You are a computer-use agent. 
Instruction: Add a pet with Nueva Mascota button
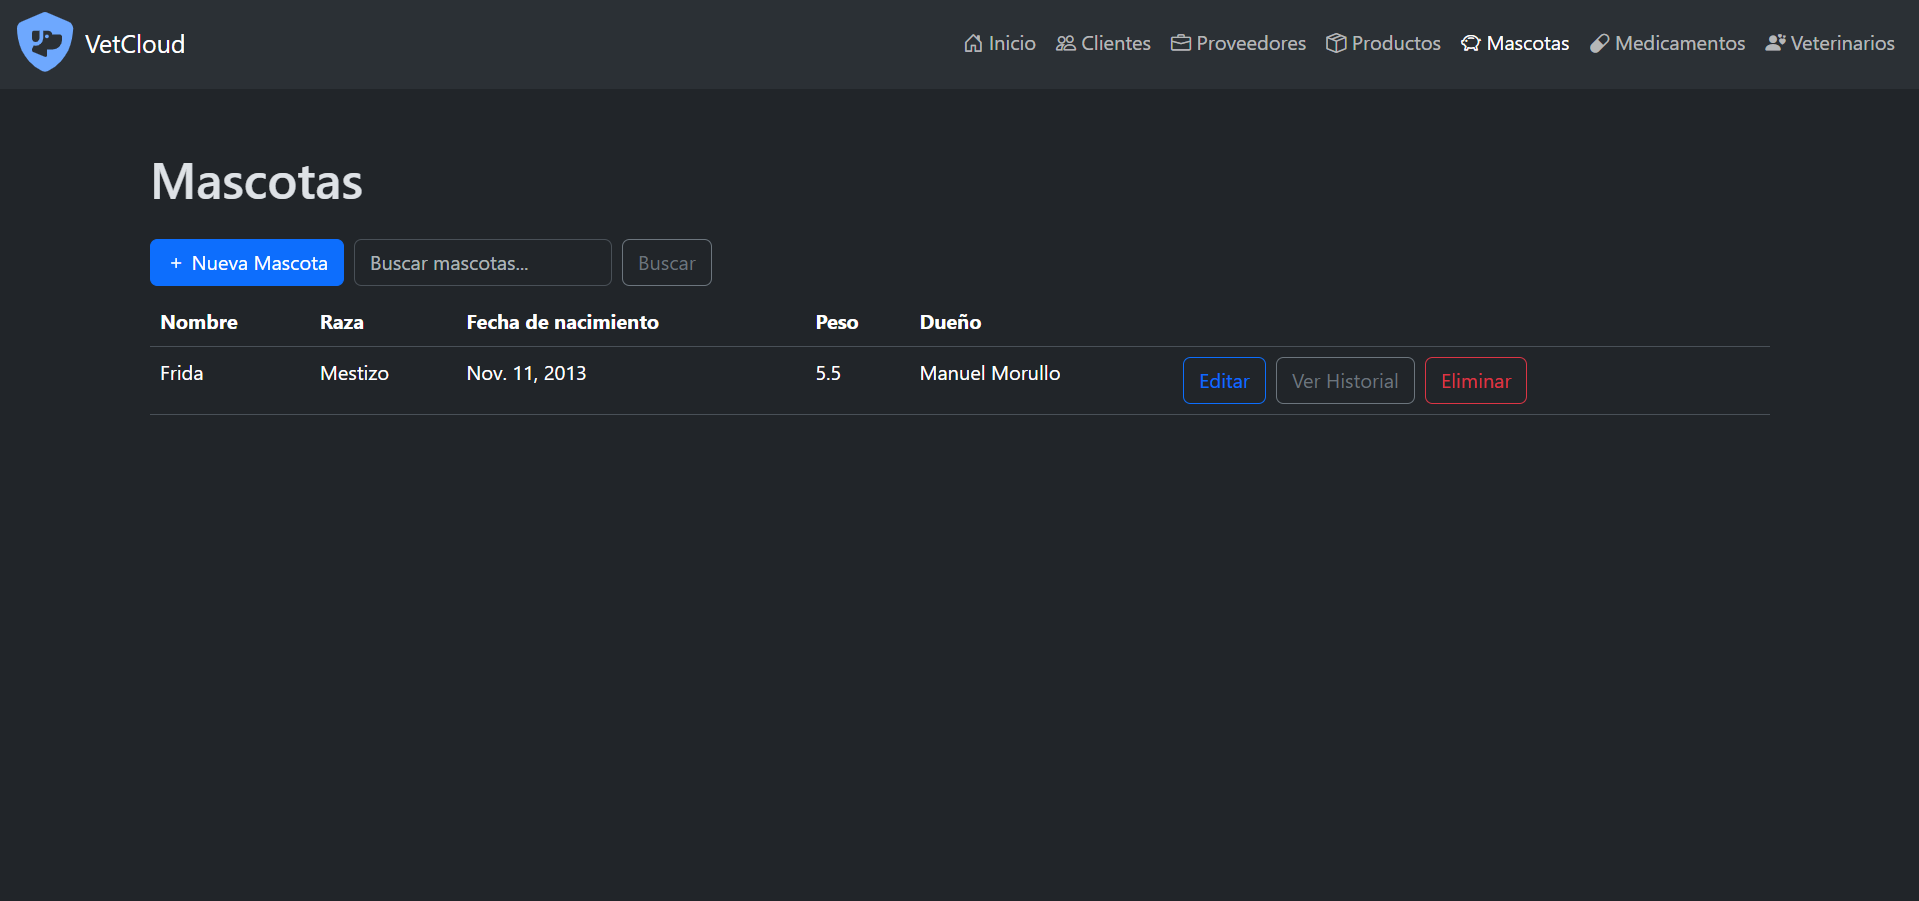[x=247, y=263]
